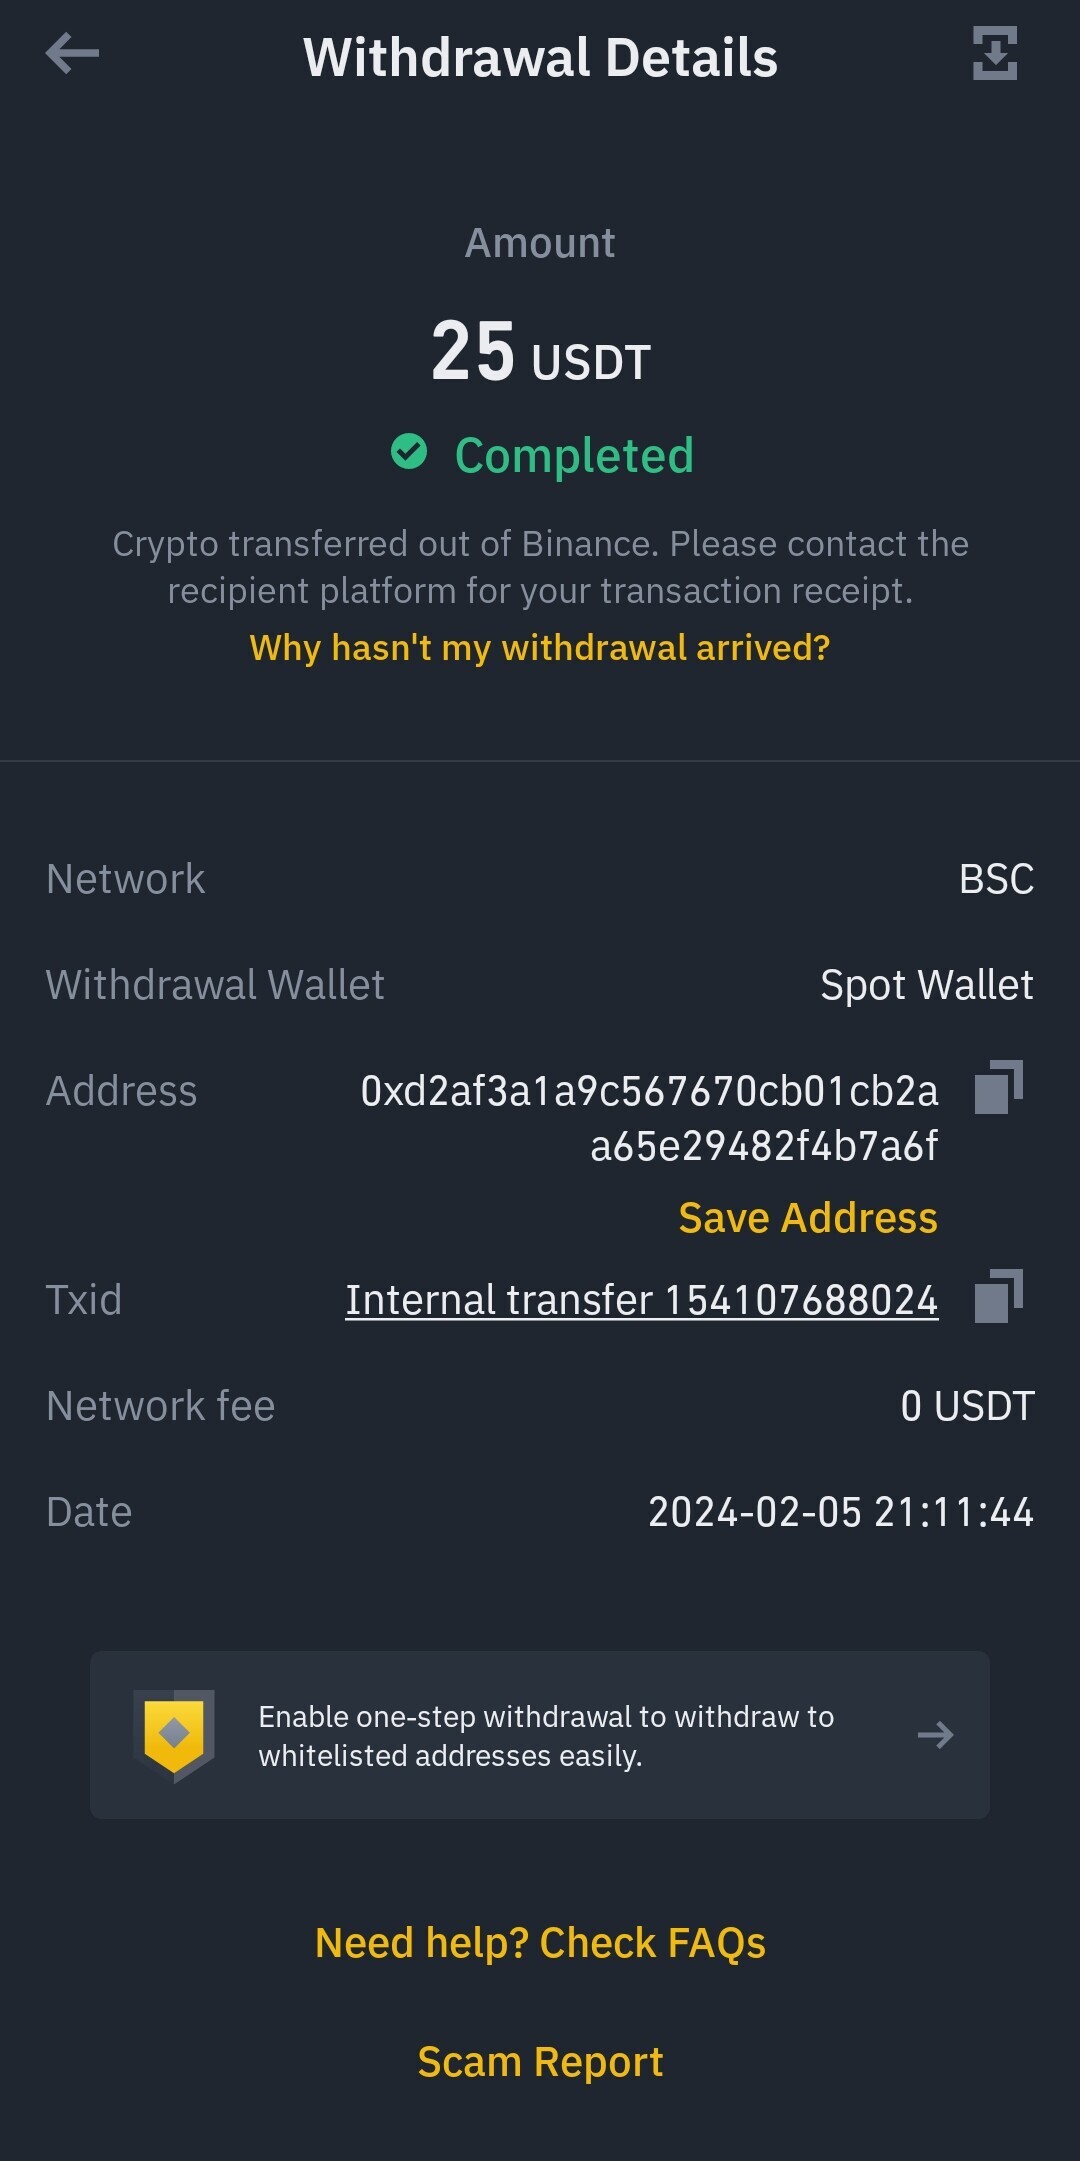
Task: Tap the green Completed checkmark icon
Action: coord(409,452)
